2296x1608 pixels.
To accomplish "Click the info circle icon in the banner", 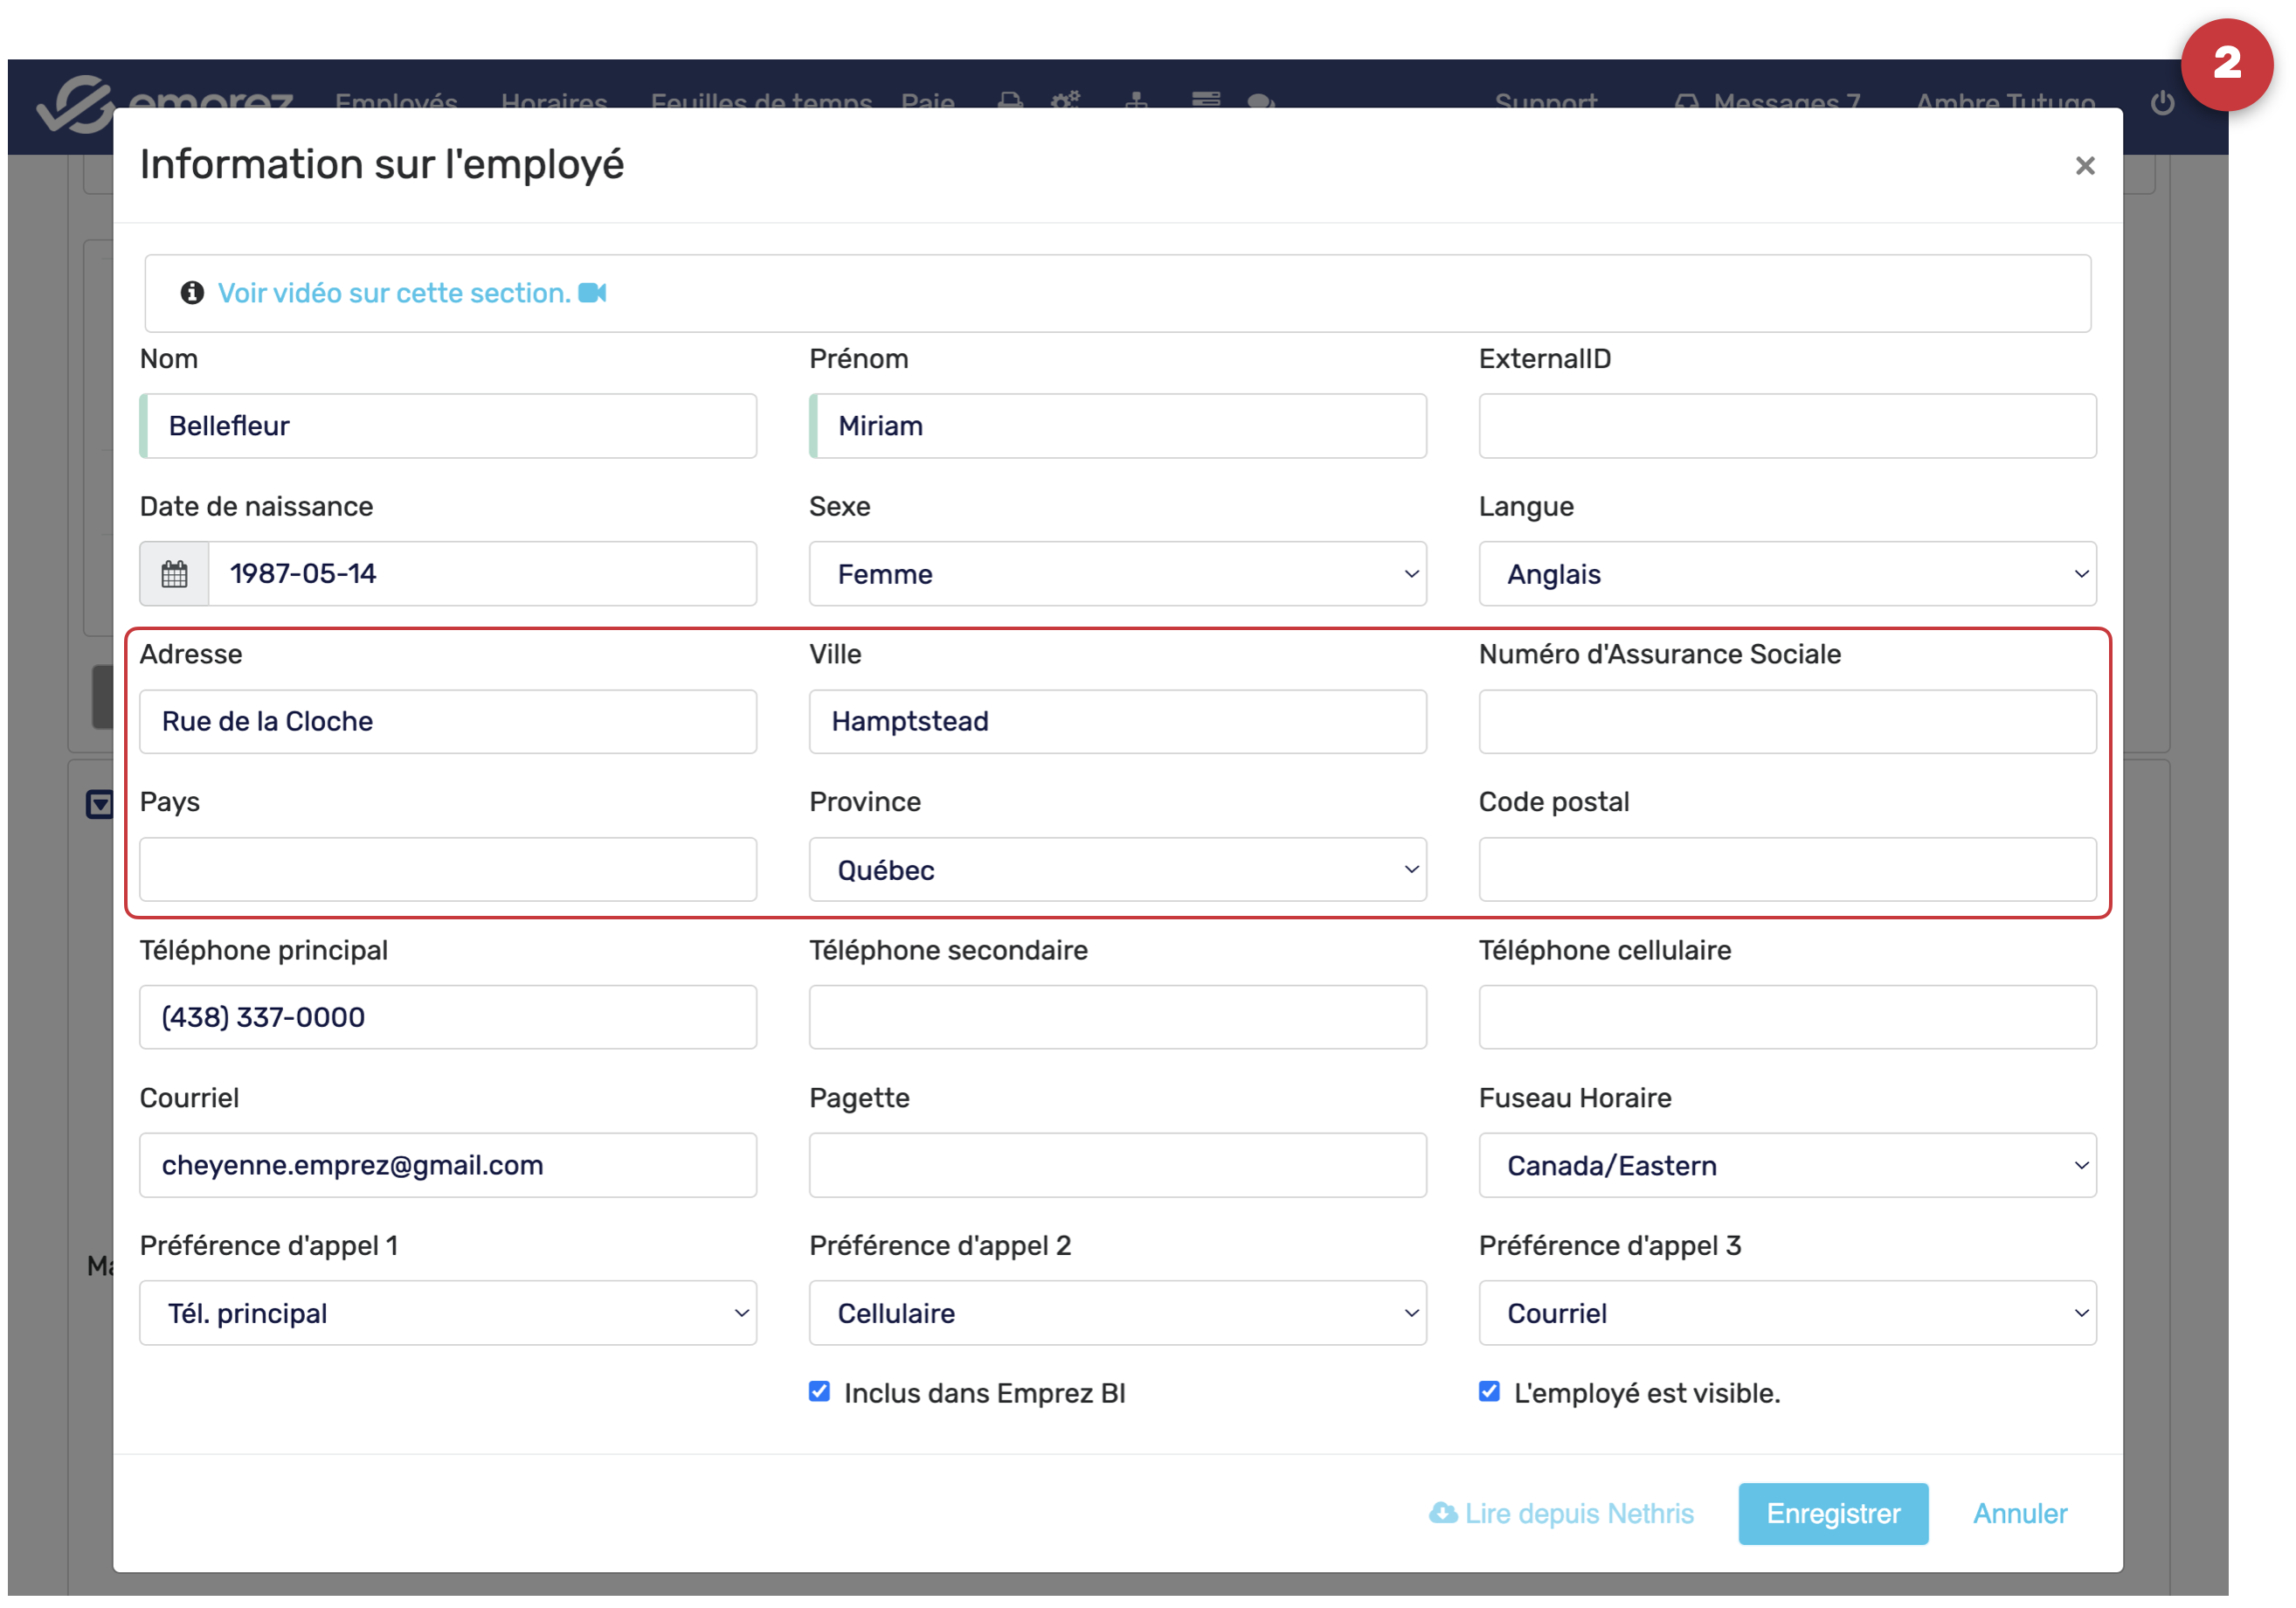I will click(x=192, y=293).
